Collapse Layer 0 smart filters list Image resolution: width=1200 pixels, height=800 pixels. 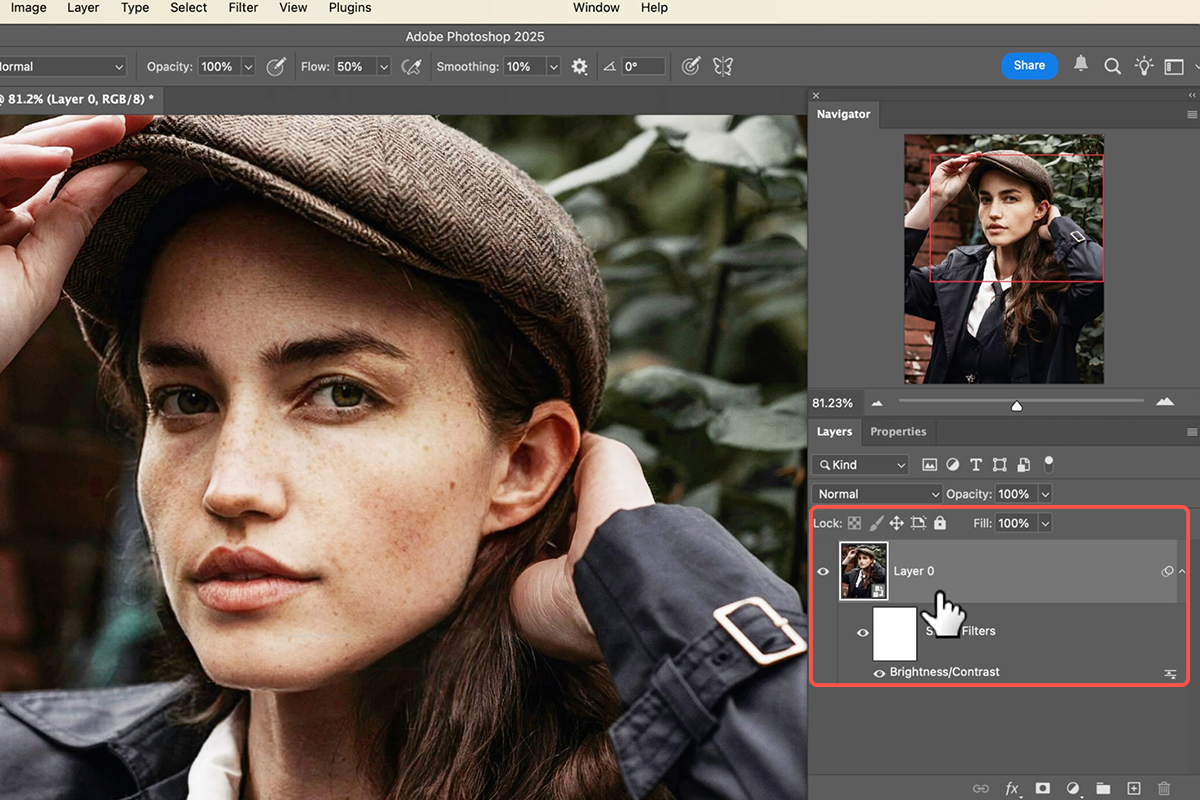tap(1182, 571)
